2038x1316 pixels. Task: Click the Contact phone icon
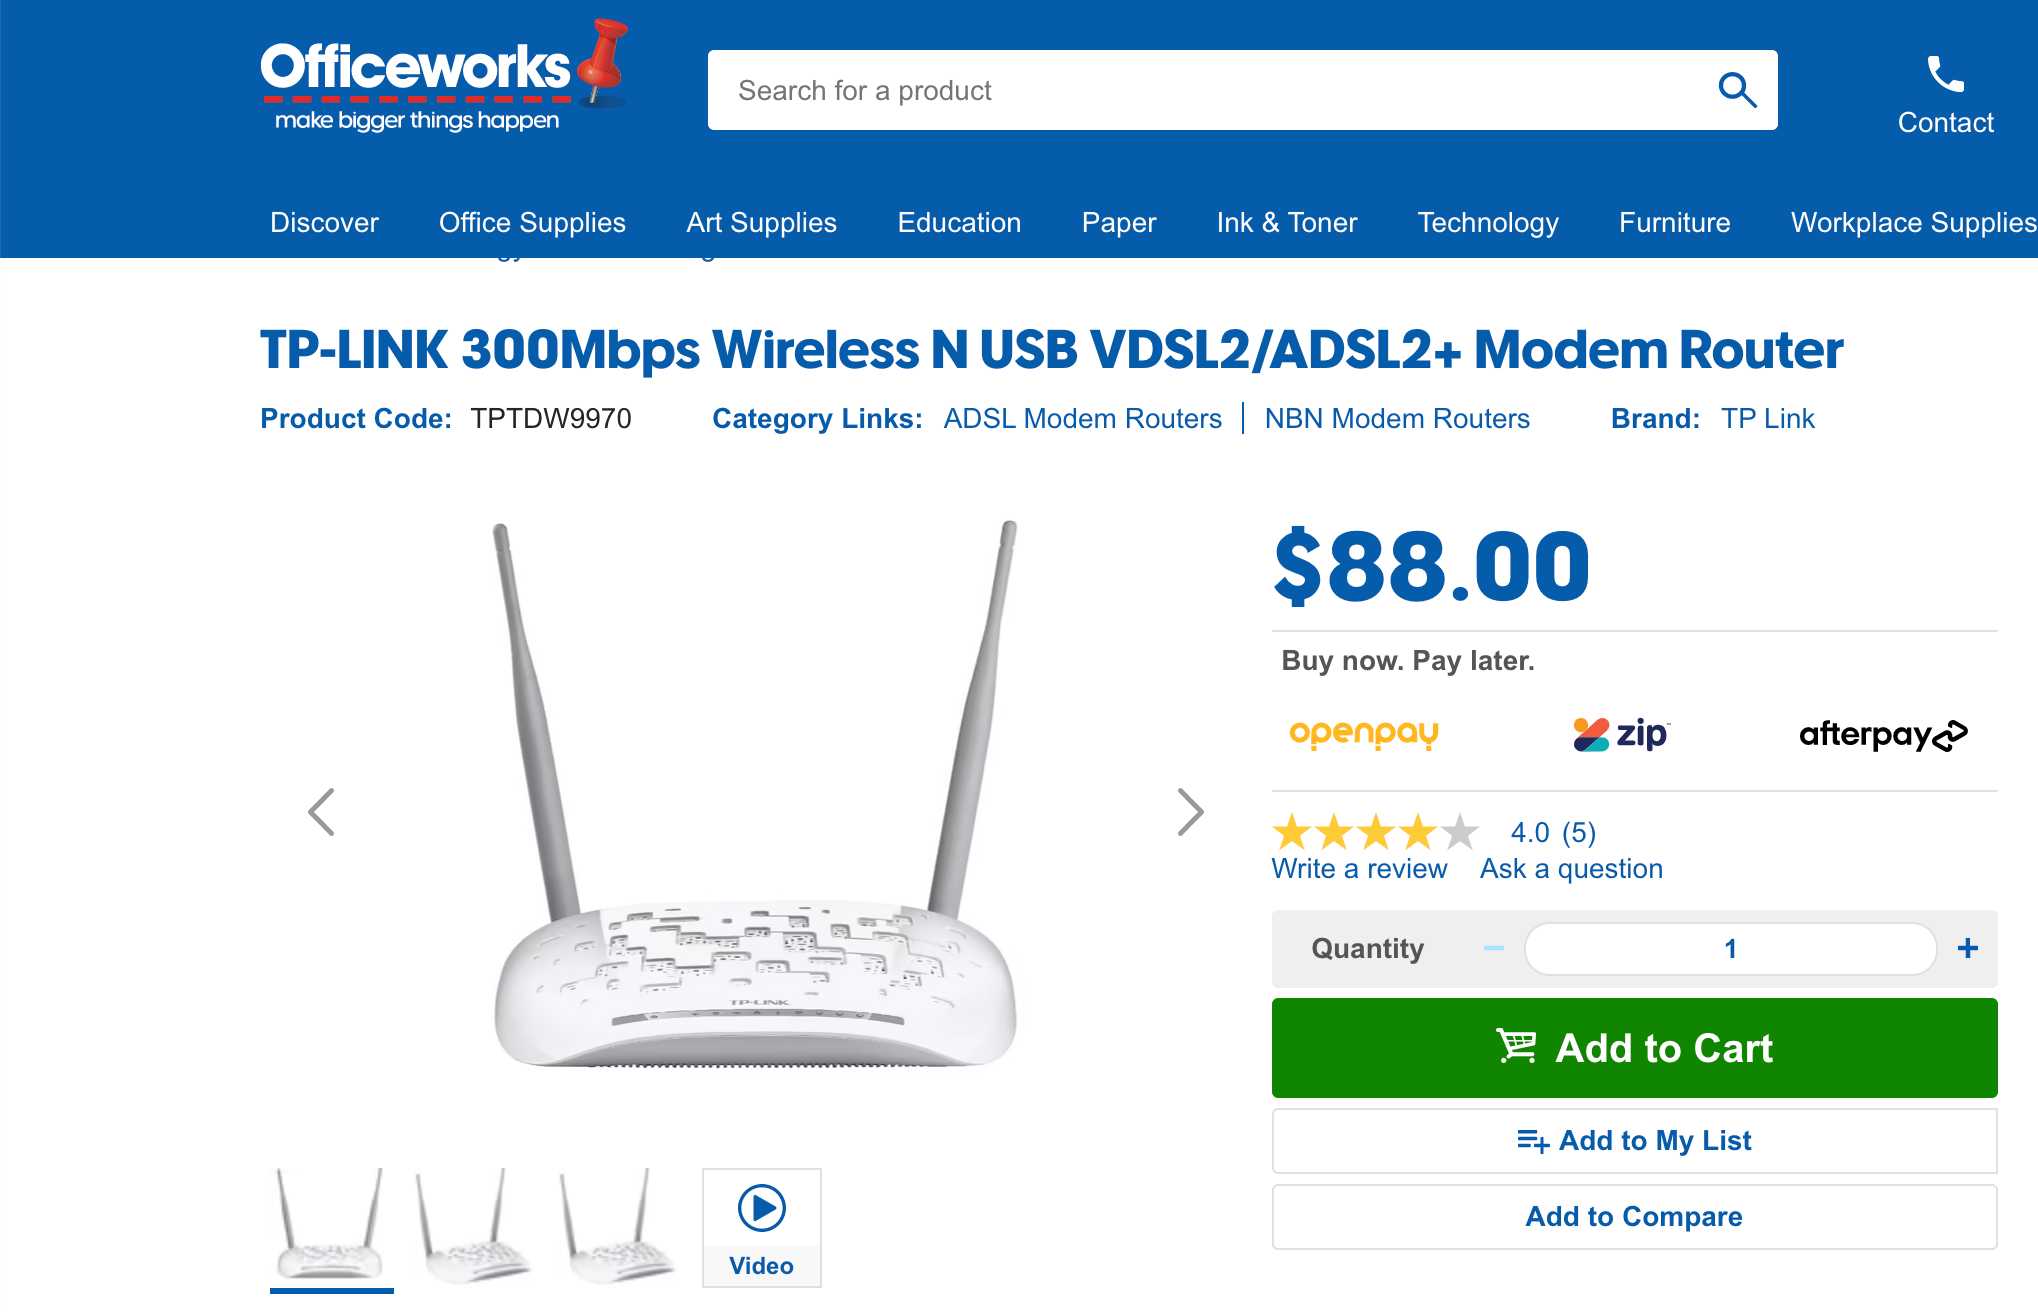[x=1945, y=74]
